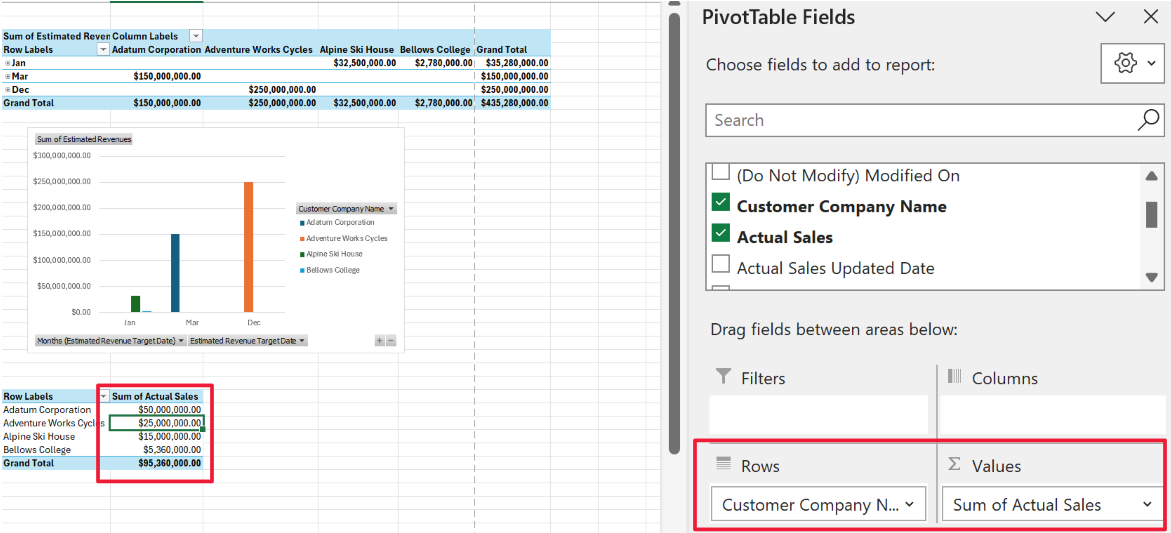Open the Row Labels filter in top pivot table
1171x533 pixels.
[x=104, y=49]
